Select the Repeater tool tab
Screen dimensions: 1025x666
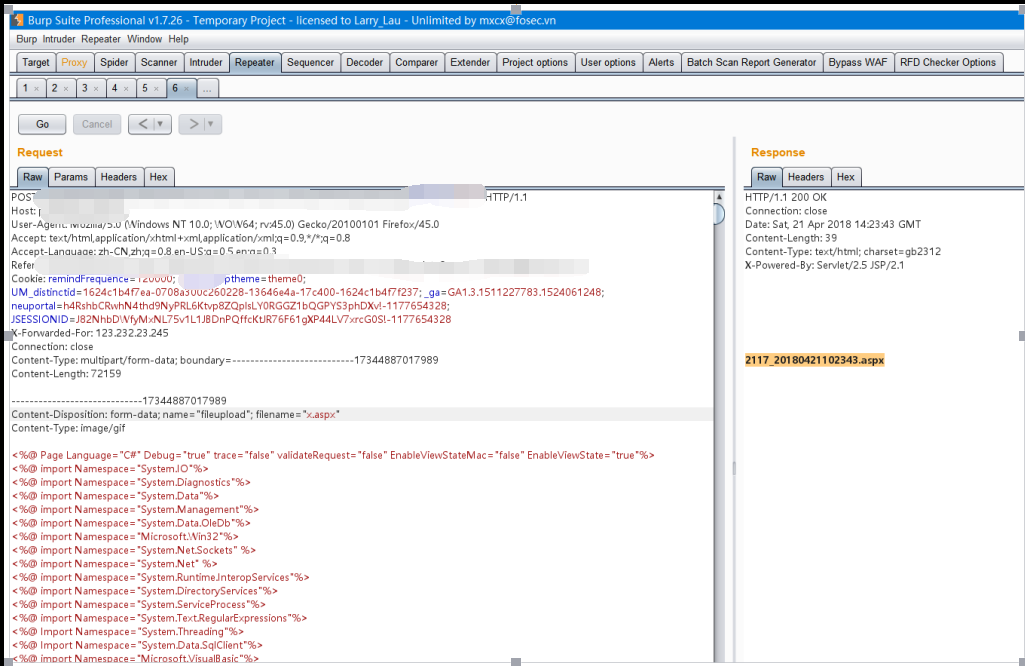pos(255,63)
